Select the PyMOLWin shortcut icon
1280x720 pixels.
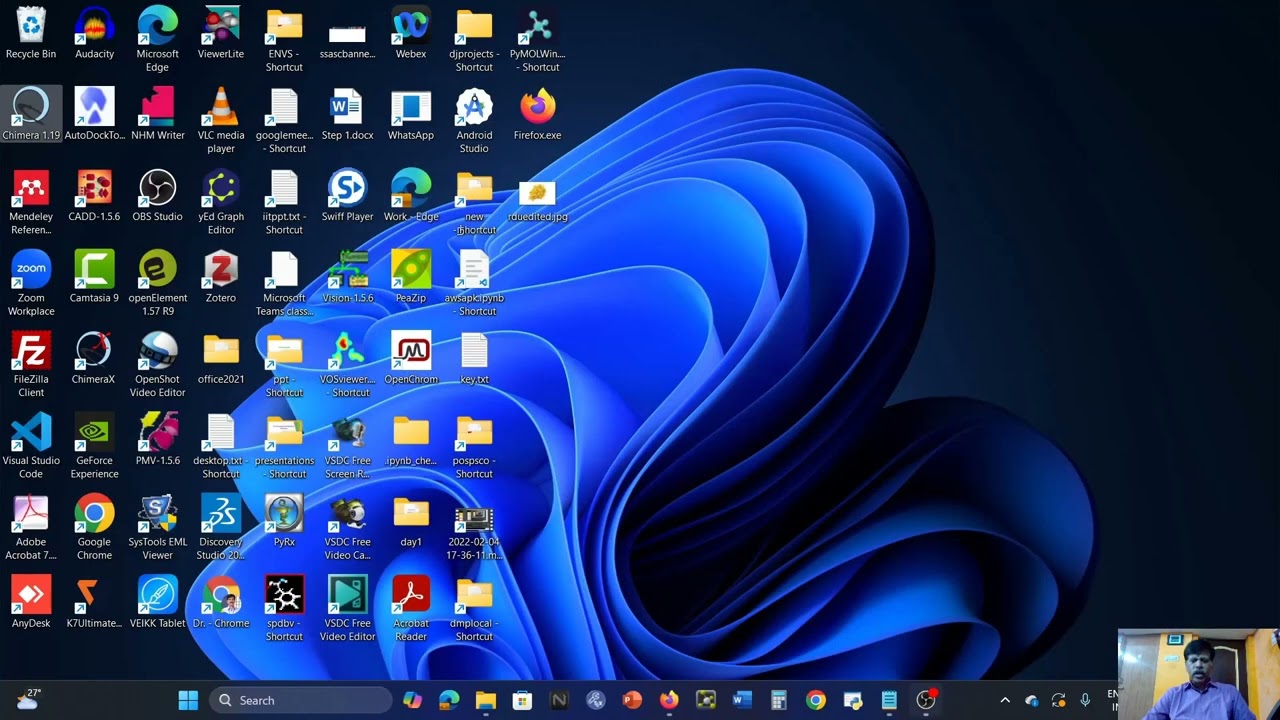(x=538, y=39)
